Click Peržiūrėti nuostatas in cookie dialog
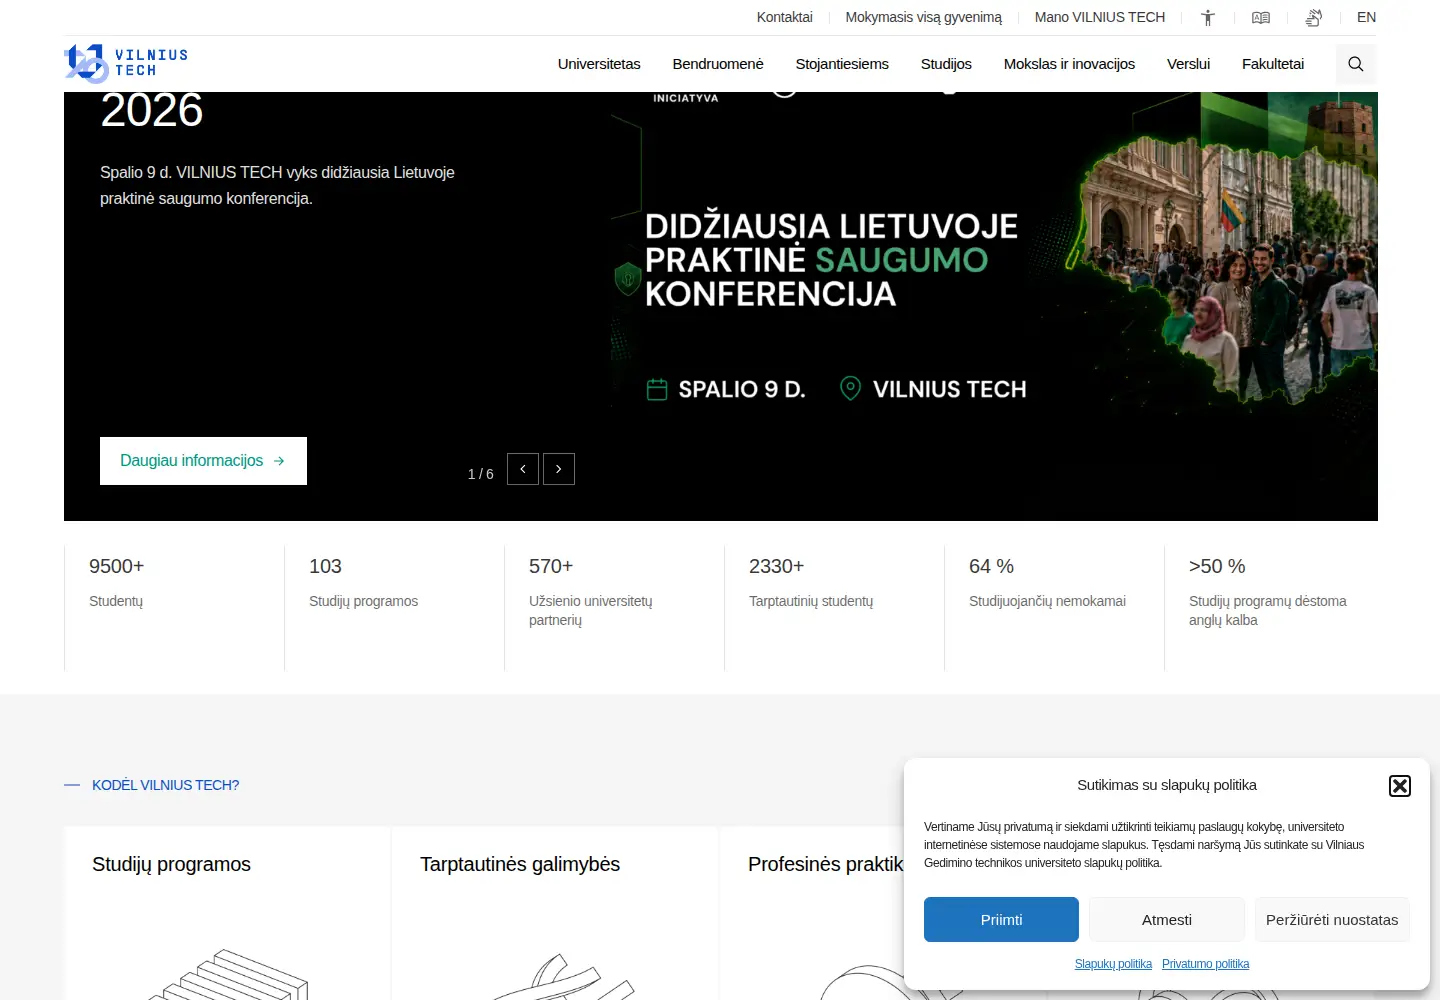The height and width of the screenshot is (1000, 1440). point(1332,919)
